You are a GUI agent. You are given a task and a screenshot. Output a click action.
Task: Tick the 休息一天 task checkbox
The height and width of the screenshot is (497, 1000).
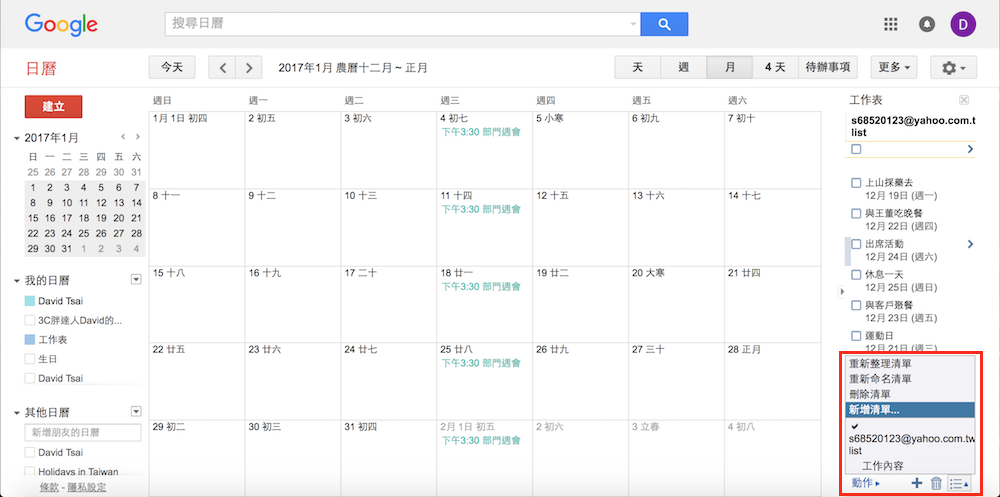coord(856,274)
